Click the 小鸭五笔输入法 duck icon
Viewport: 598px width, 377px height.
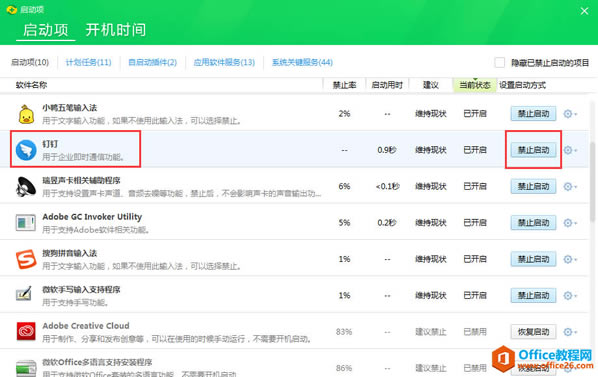26,114
